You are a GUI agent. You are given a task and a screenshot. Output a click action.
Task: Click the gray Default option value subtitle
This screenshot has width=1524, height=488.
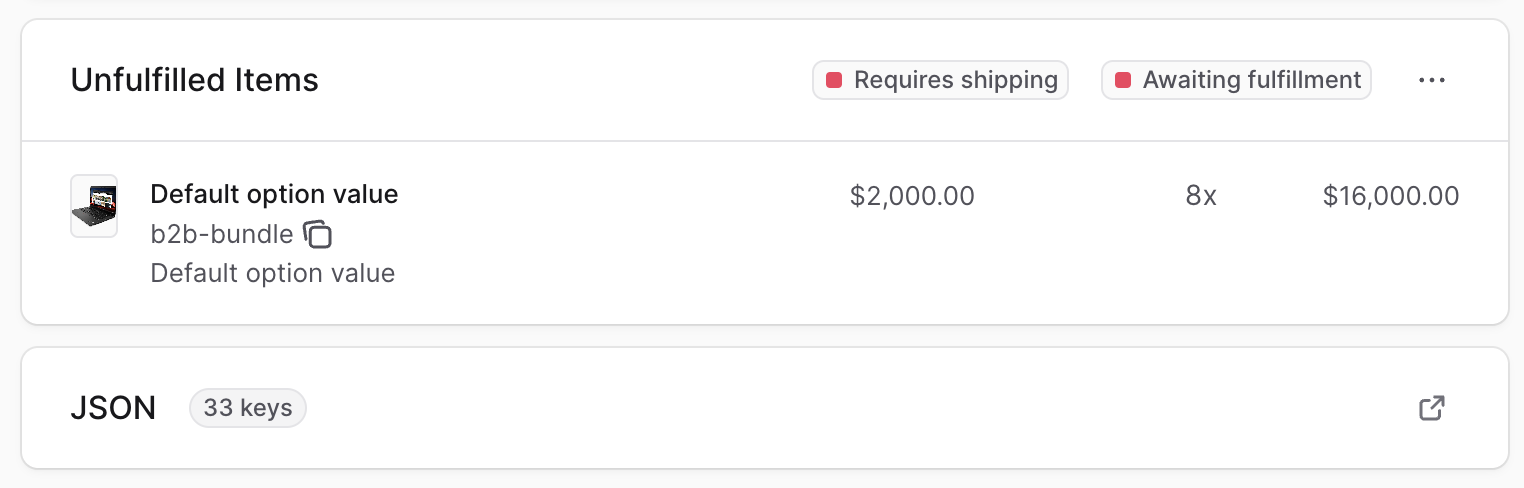[x=272, y=273]
